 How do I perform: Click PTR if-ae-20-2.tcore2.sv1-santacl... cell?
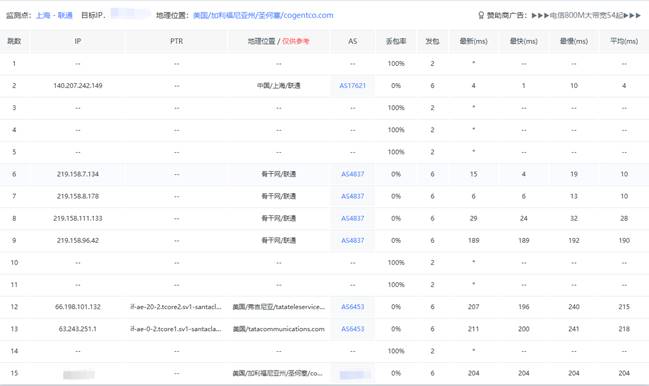click(x=176, y=307)
